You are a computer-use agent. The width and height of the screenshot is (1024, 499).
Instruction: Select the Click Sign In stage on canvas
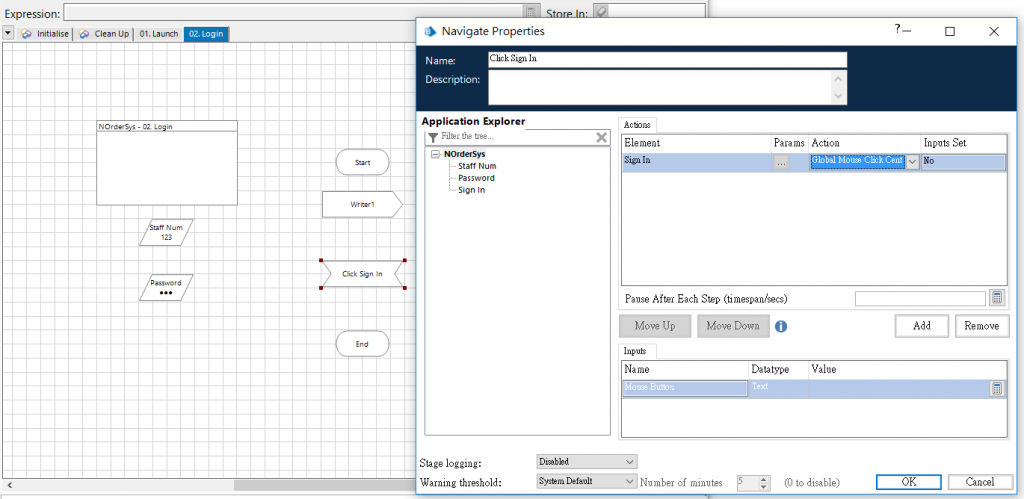tap(362, 274)
